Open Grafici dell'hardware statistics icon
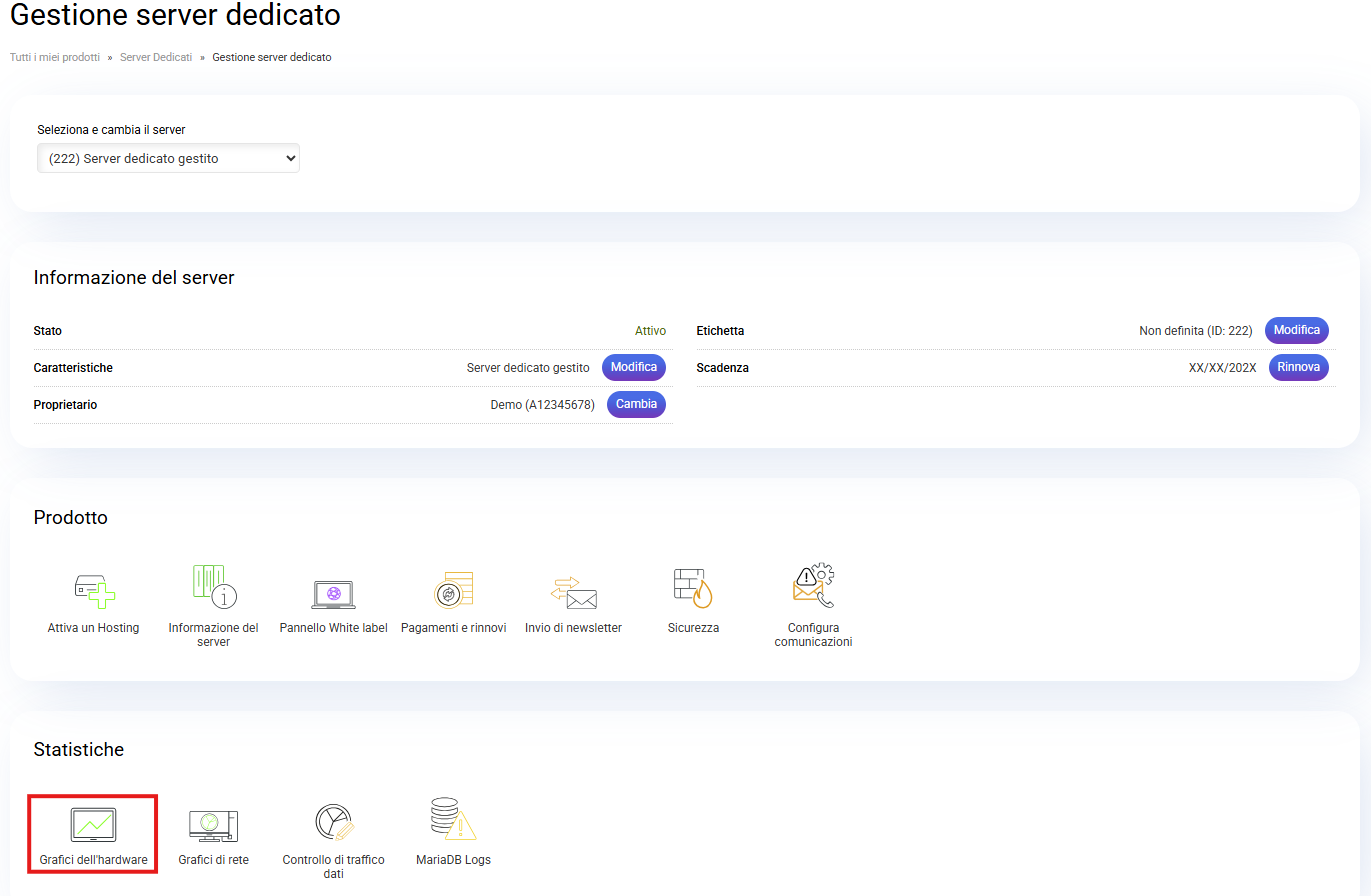This screenshot has height=896, width=1371. point(93,825)
